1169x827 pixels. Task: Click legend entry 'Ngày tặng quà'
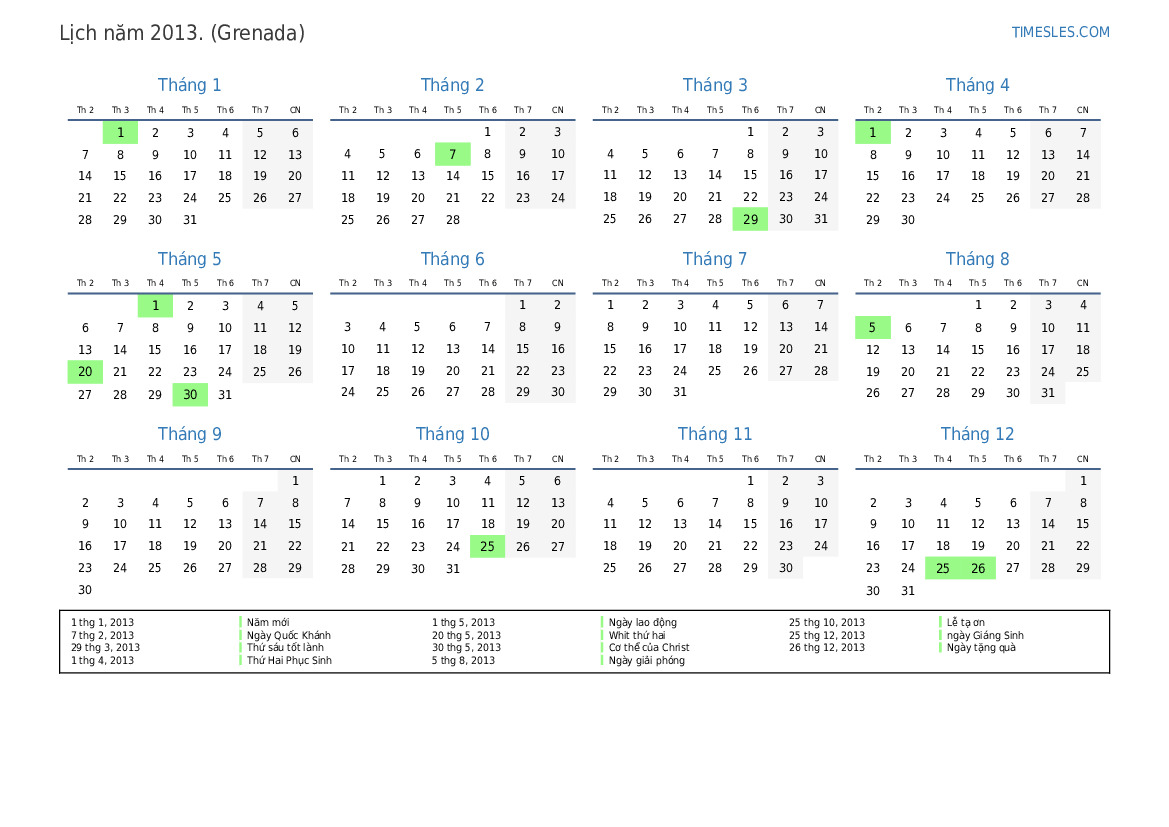(x=981, y=647)
